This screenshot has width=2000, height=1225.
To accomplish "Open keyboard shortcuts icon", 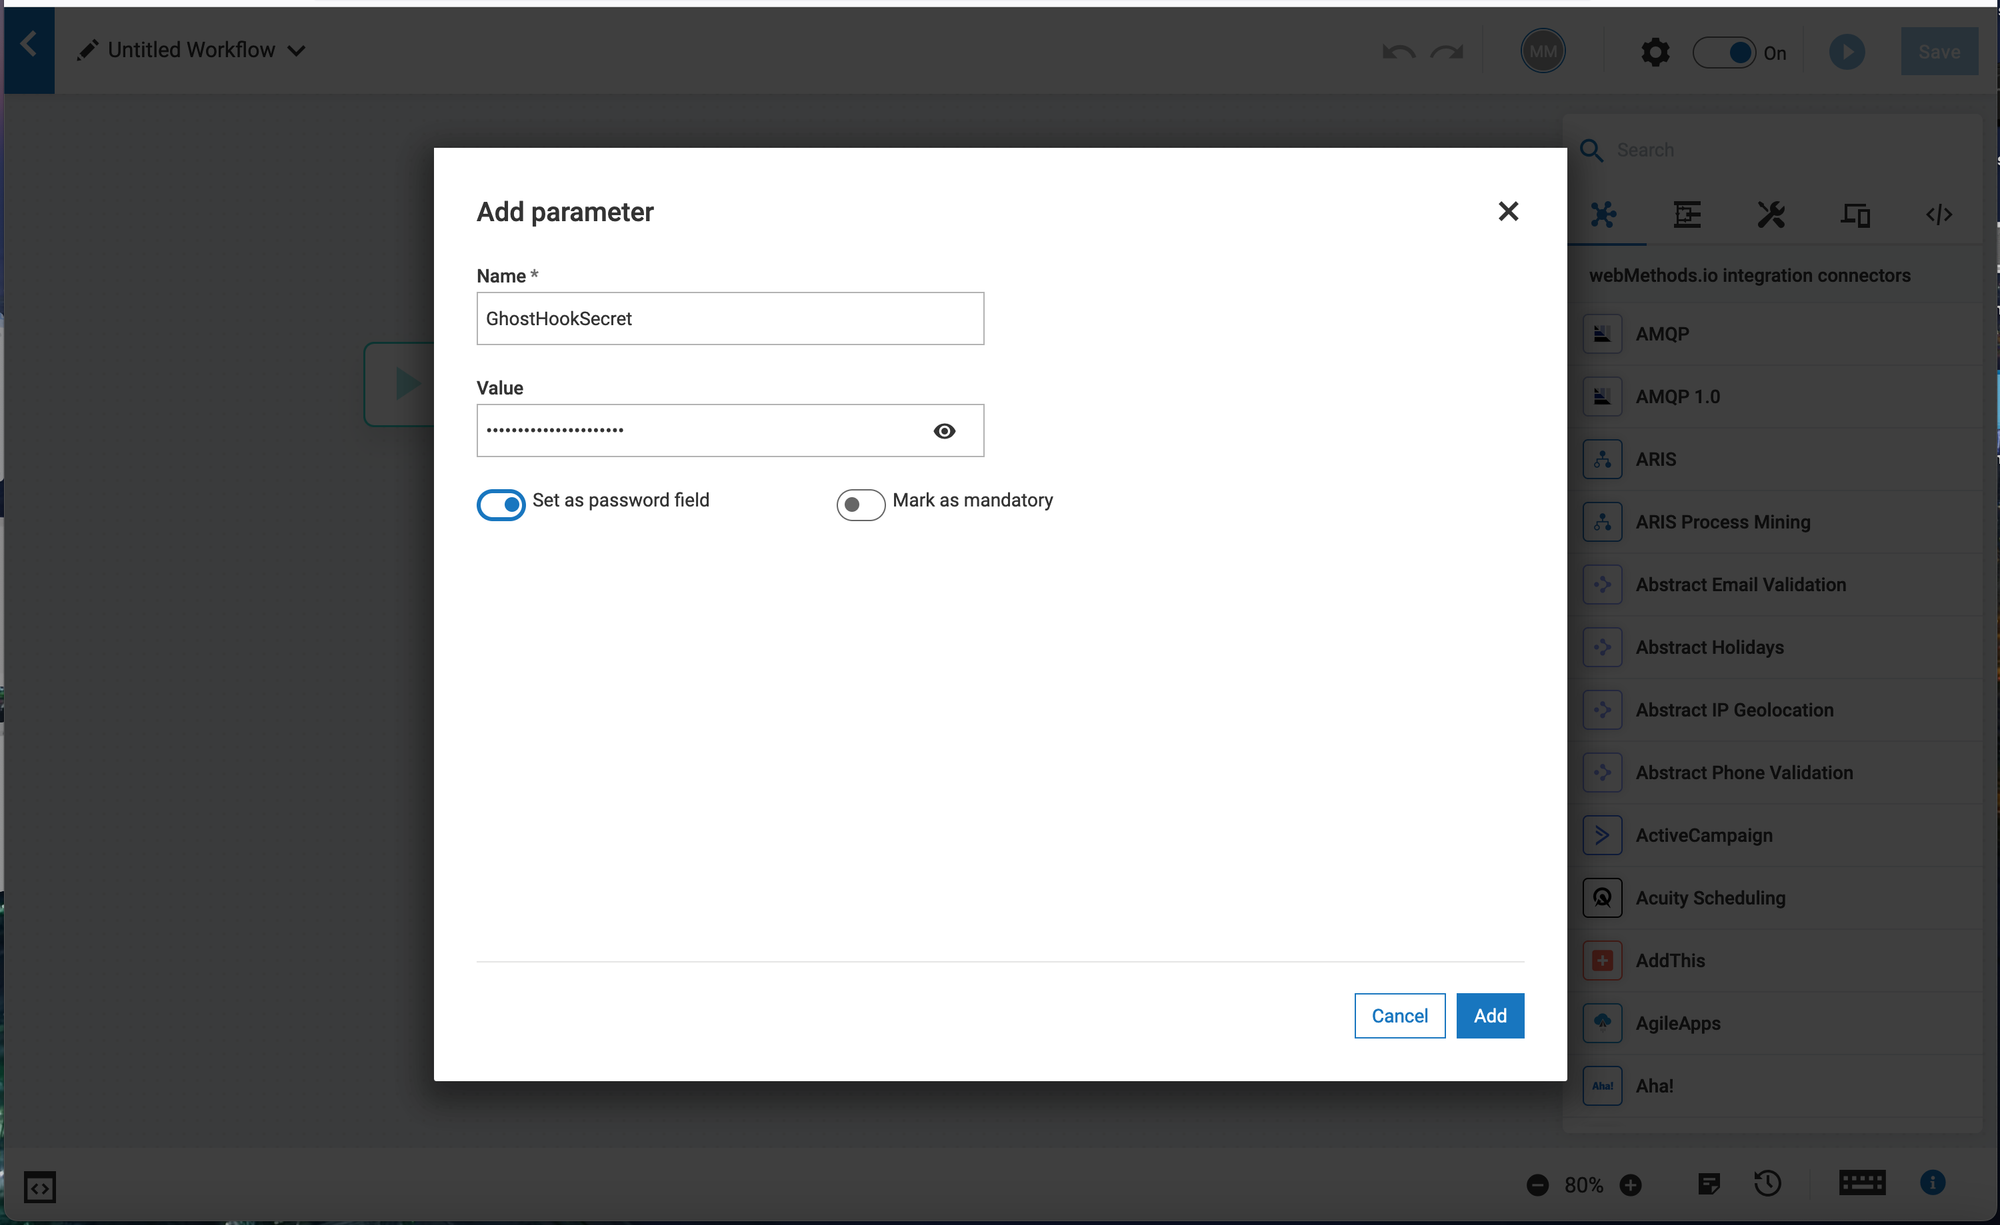I will 1861,1183.
